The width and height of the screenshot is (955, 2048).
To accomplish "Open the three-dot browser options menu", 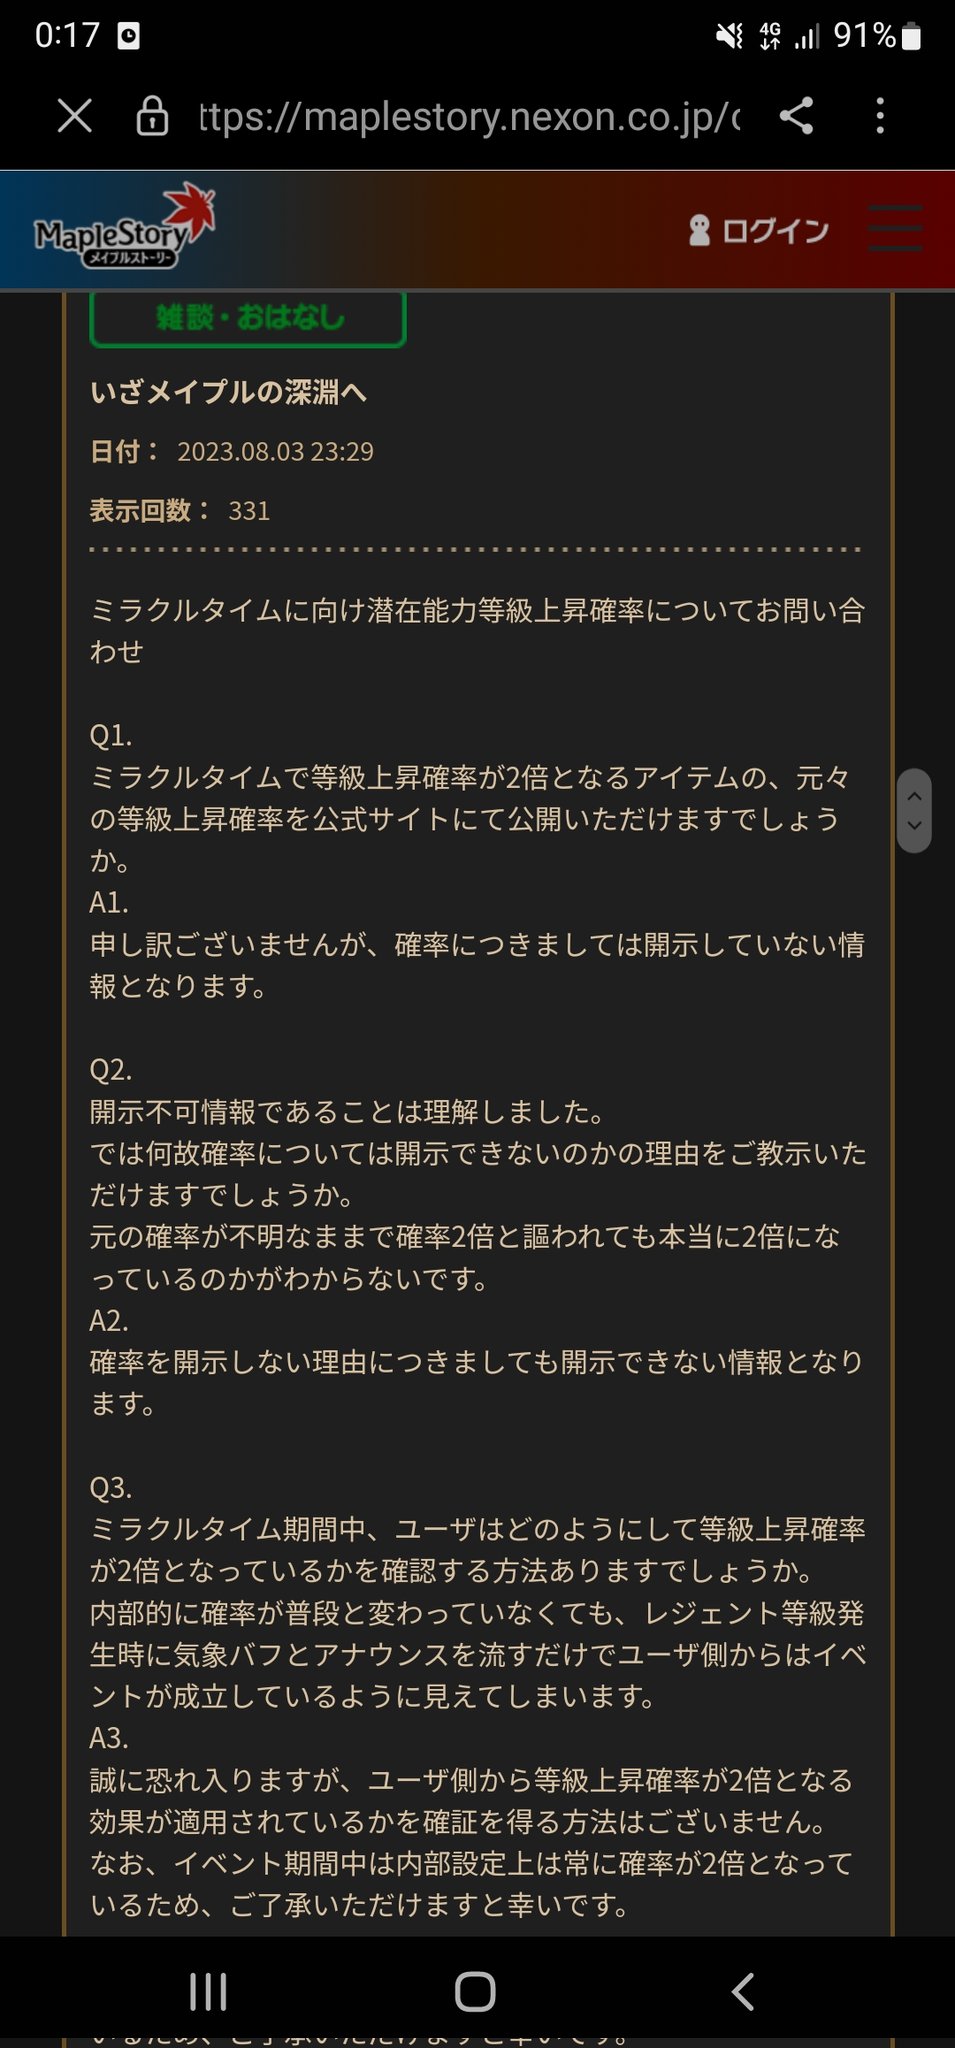I will point(880,116).
